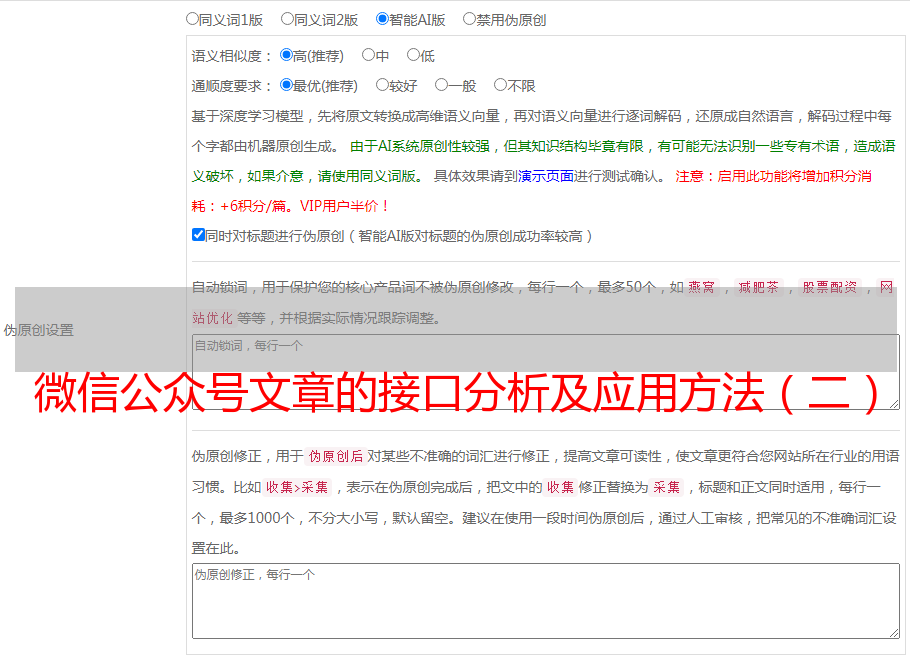Click the 燕窝 example keyword

coord(701,287)
